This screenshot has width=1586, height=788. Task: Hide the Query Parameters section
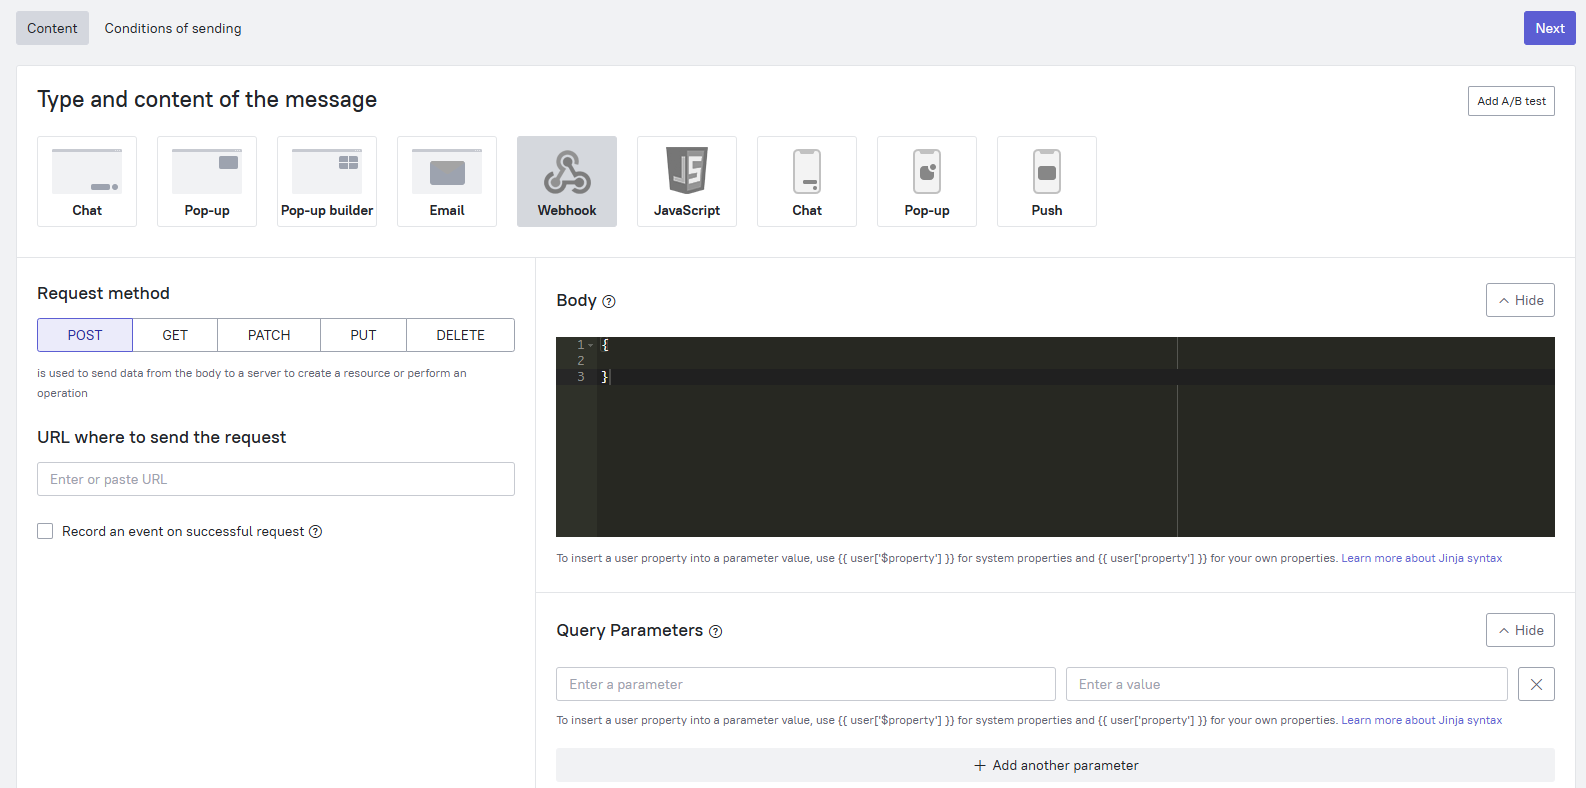(1520, 630)
